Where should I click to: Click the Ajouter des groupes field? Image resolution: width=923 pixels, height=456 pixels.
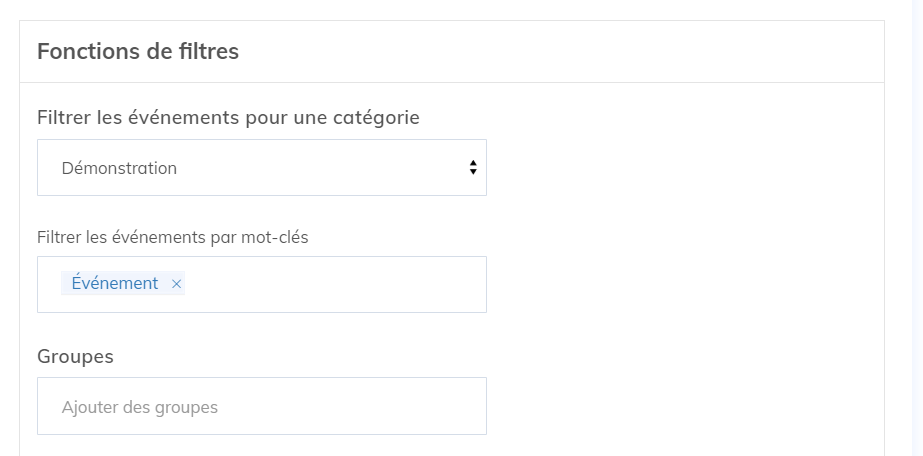[261, 406]
